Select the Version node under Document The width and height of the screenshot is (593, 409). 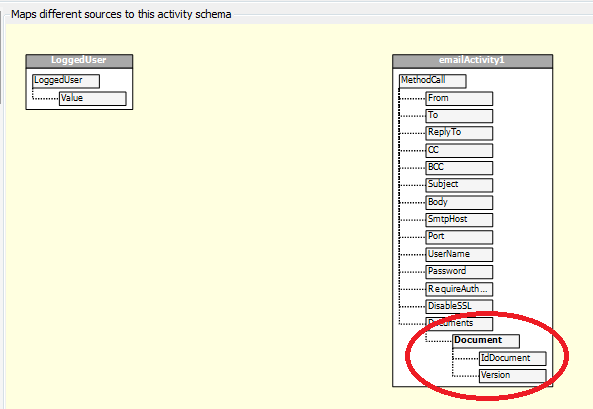(512, 376)
